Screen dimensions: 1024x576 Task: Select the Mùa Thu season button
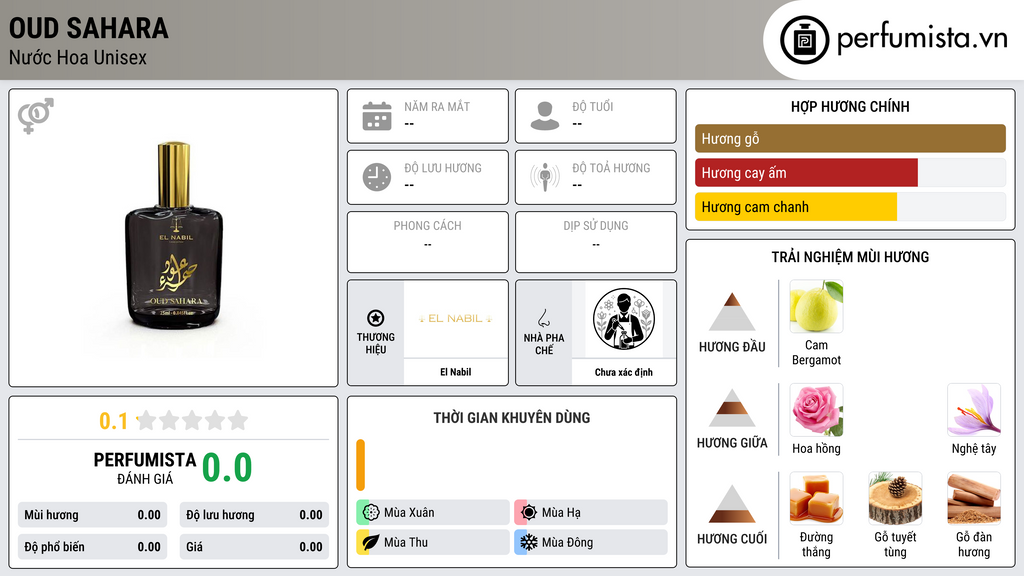tap(432, 542)
